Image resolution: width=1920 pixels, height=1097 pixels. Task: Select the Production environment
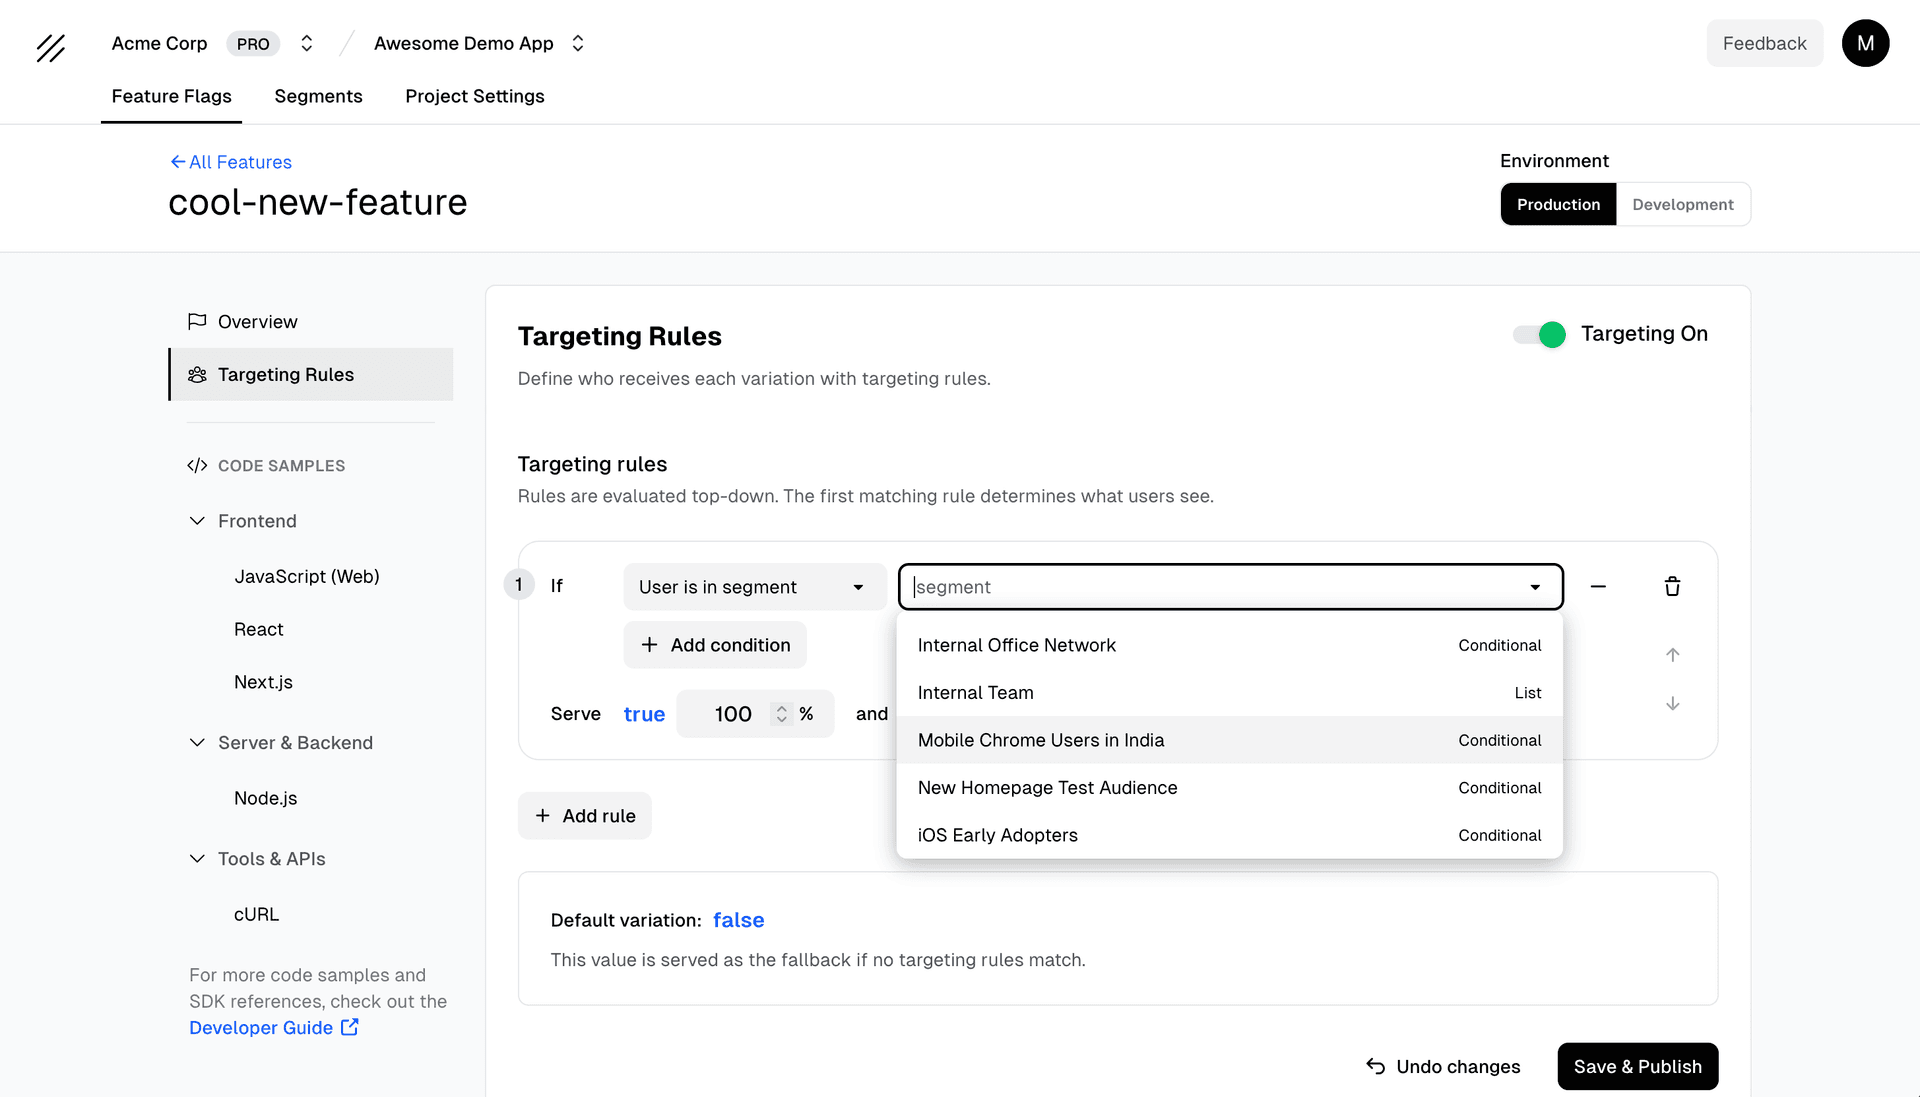point(1557,204)
